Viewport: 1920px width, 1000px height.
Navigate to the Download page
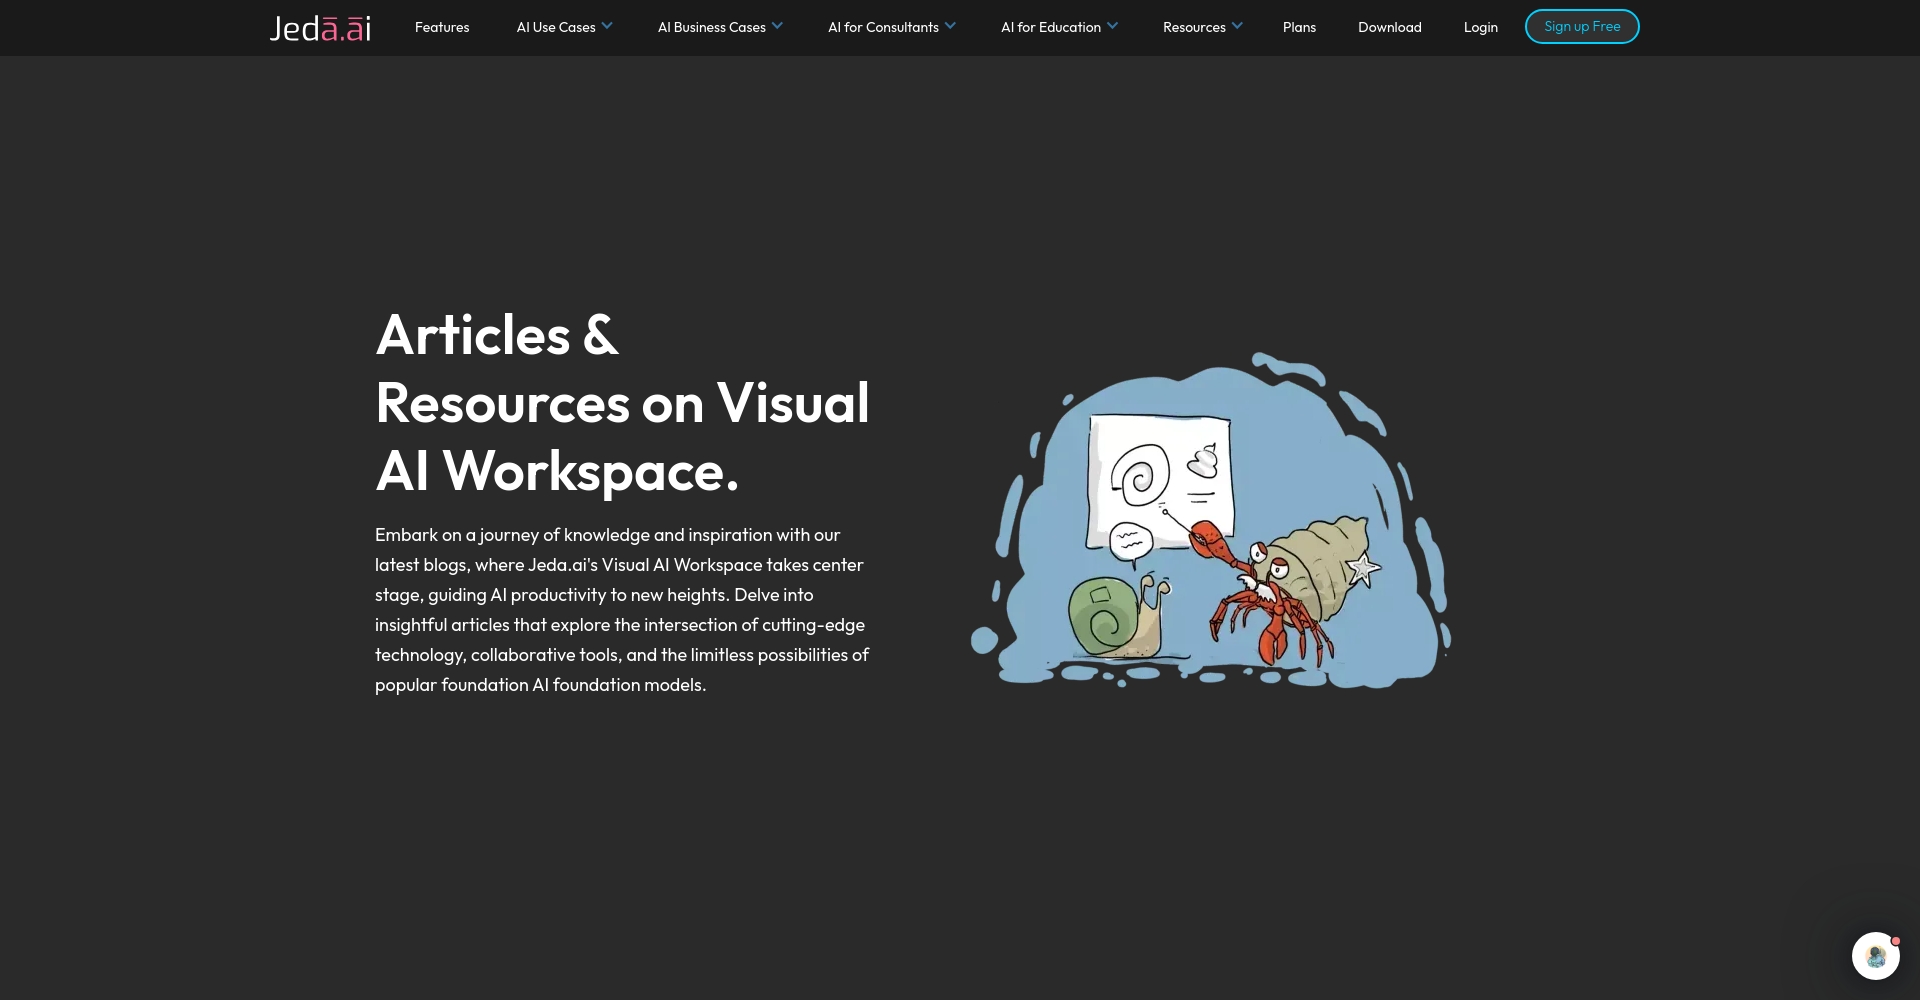(x=1389, y=27)
